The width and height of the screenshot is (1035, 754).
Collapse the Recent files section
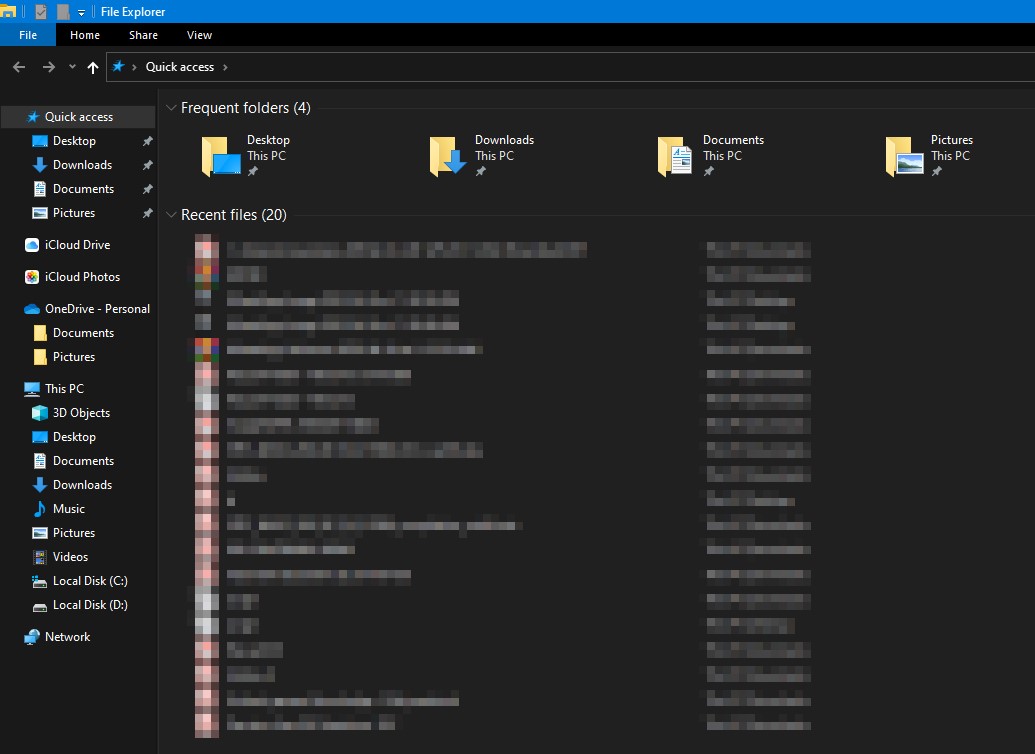(171, 214)
